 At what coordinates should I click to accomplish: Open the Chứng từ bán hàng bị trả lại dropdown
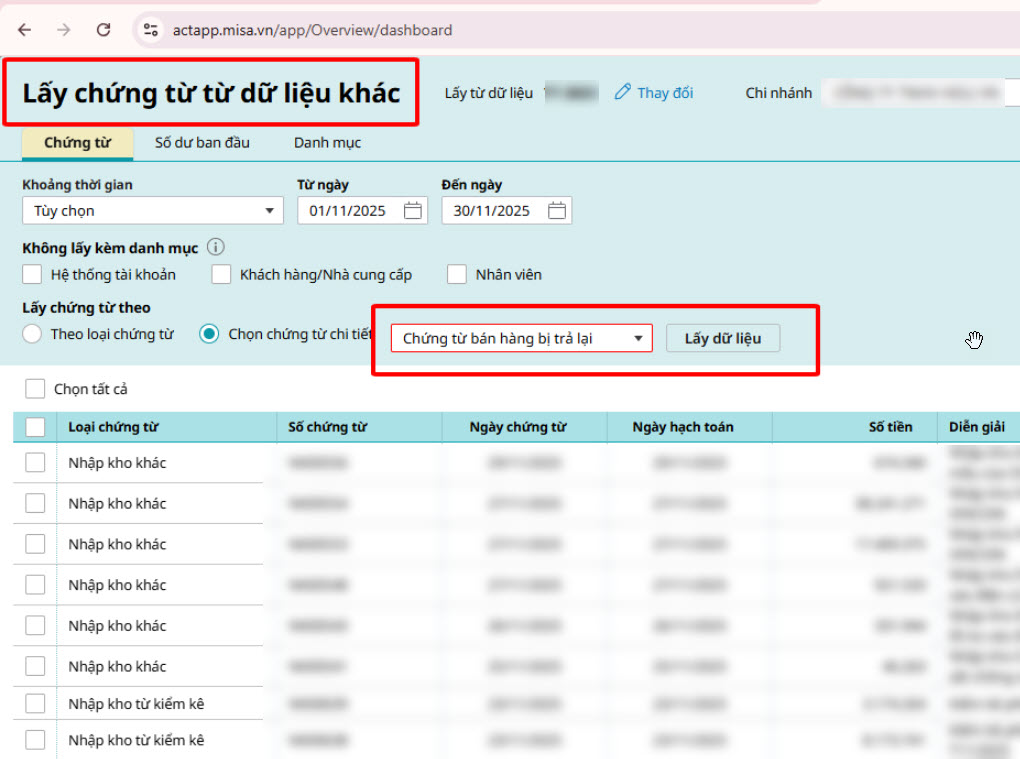[521, 338]
